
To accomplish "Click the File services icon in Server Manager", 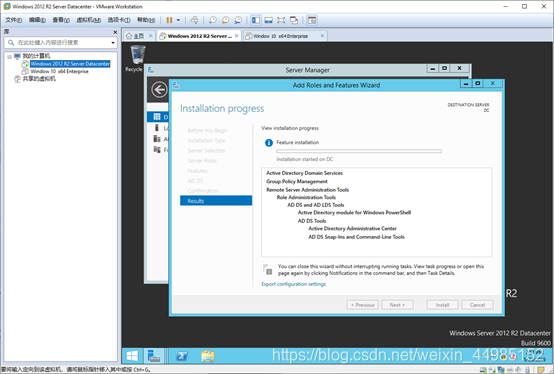I will (x=157, y=150).
